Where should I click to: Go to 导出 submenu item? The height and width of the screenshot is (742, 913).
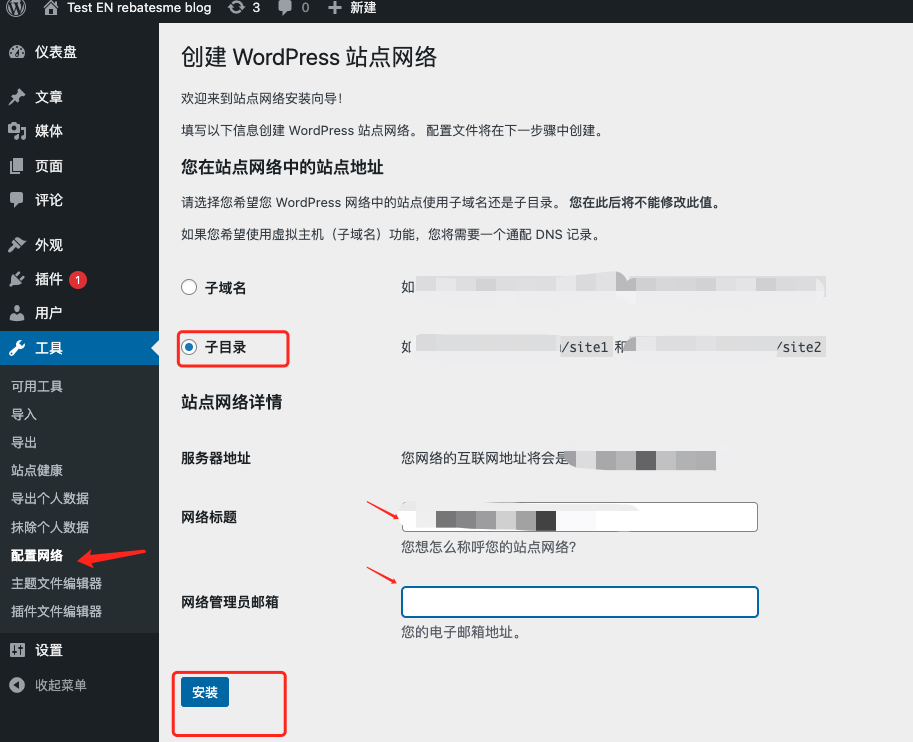tap(24, 442)
